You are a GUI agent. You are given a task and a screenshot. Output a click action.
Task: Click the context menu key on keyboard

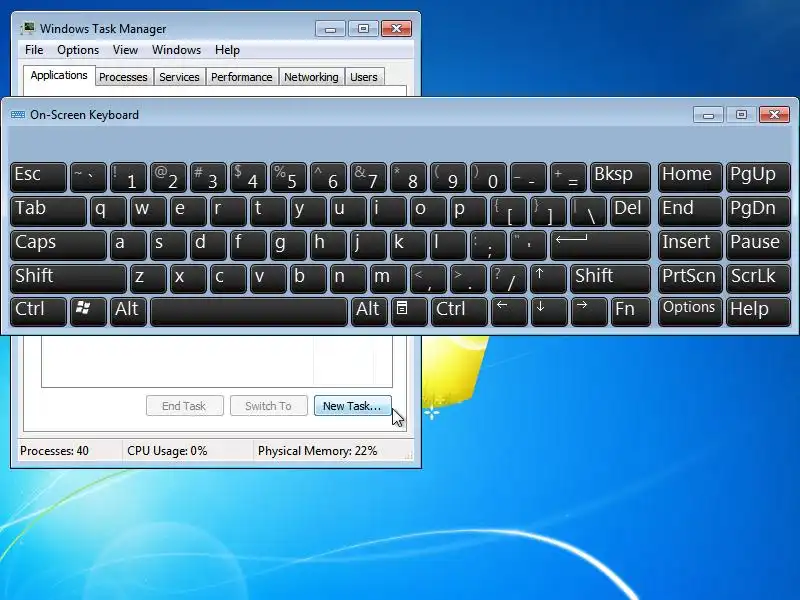click(x=409, y=311)
